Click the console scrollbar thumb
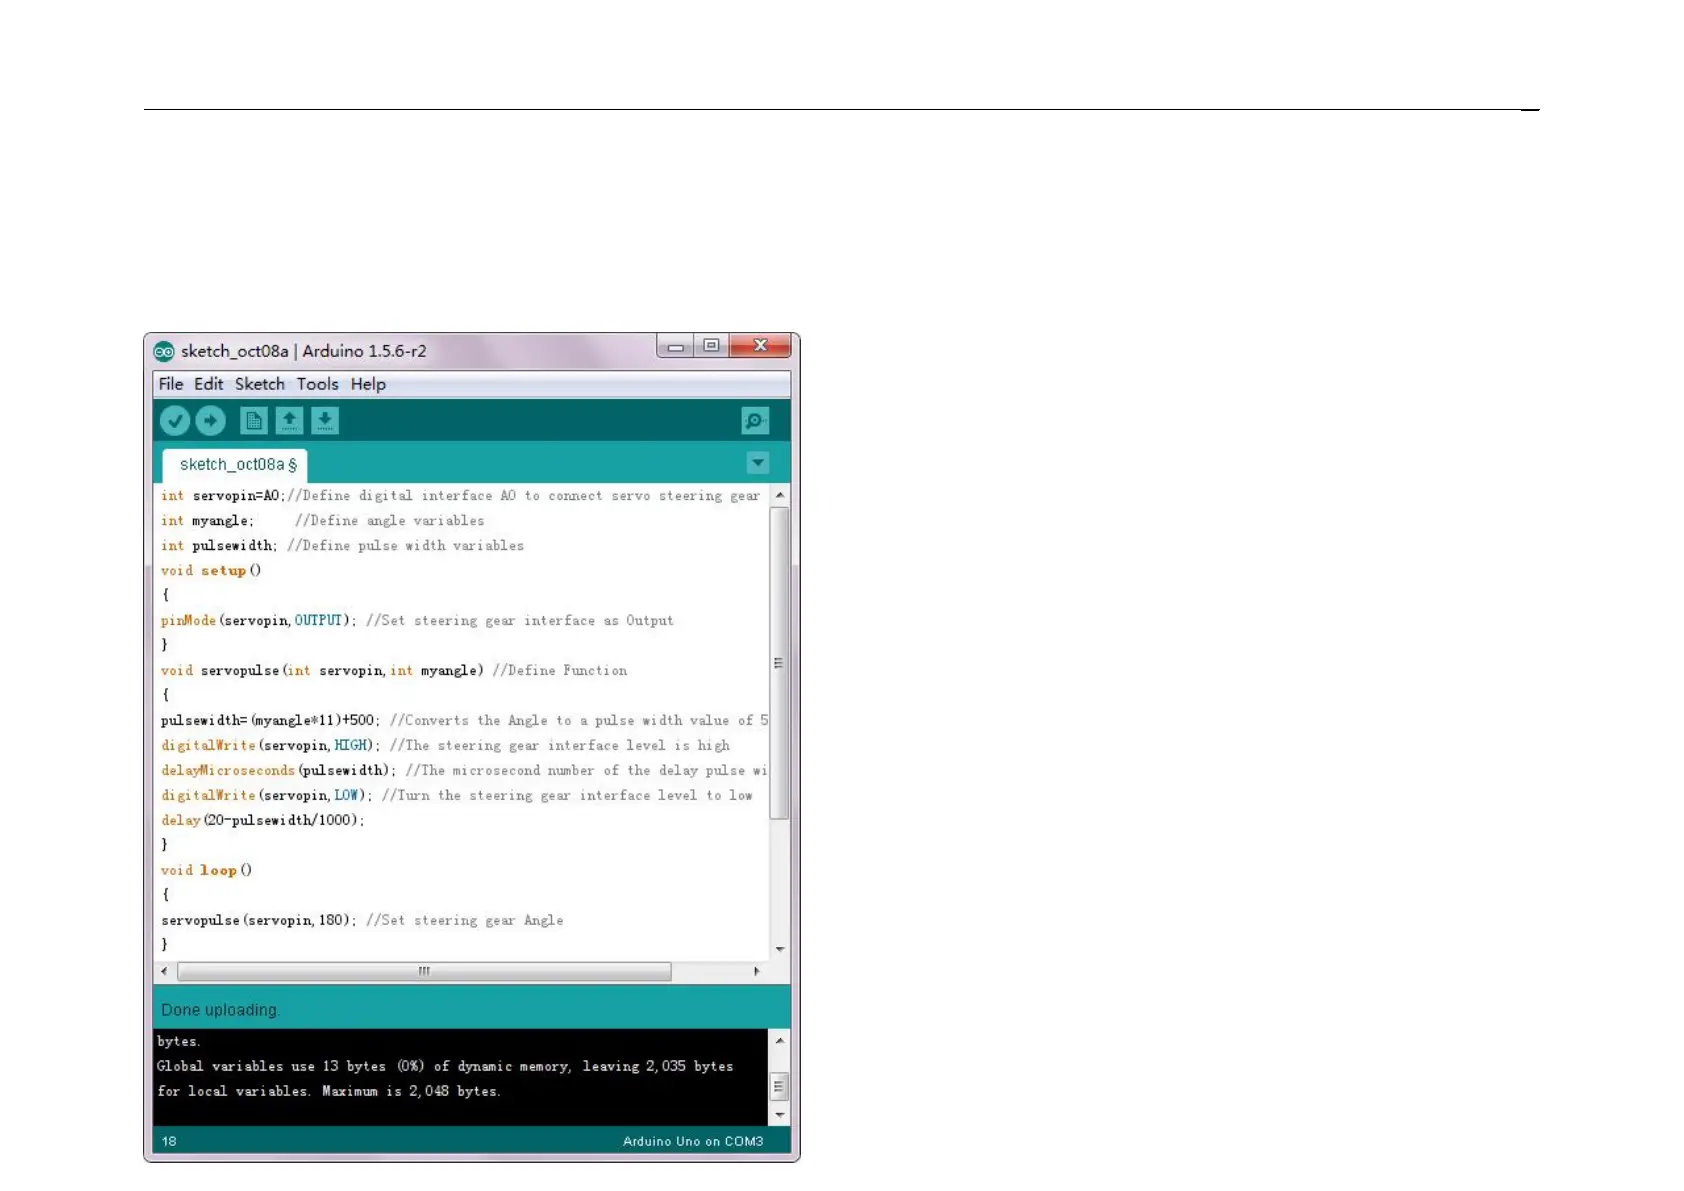Viewport: 1684px width, 1191px height. coord(780,1086)
